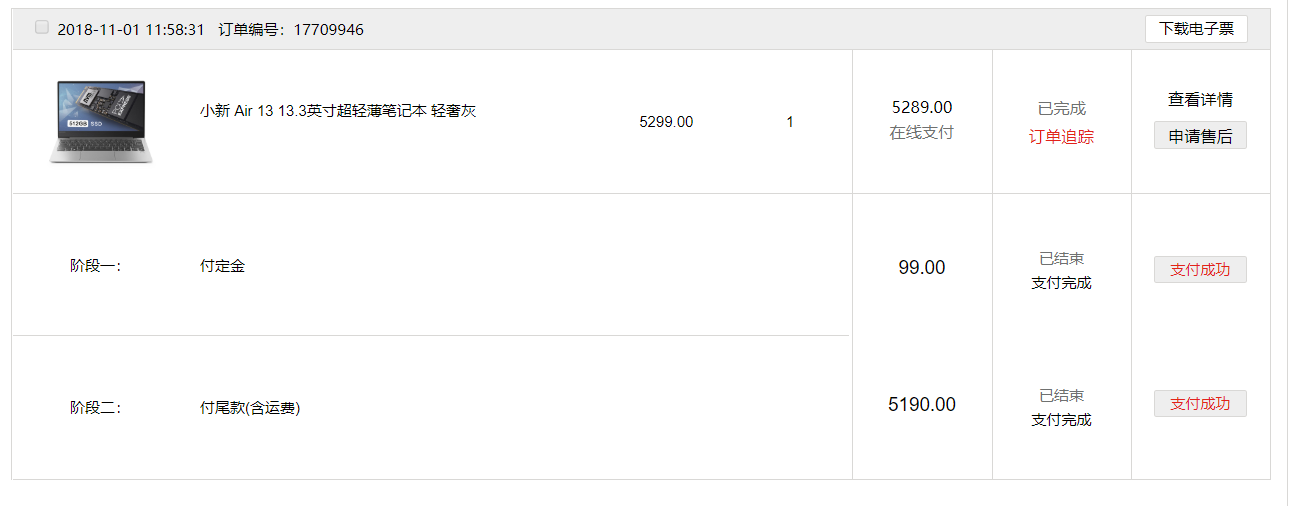The height and width of the screenshot is (506, 1316).
Task: Click the 付定金 deposit label
Action: [x=222, y=267]
